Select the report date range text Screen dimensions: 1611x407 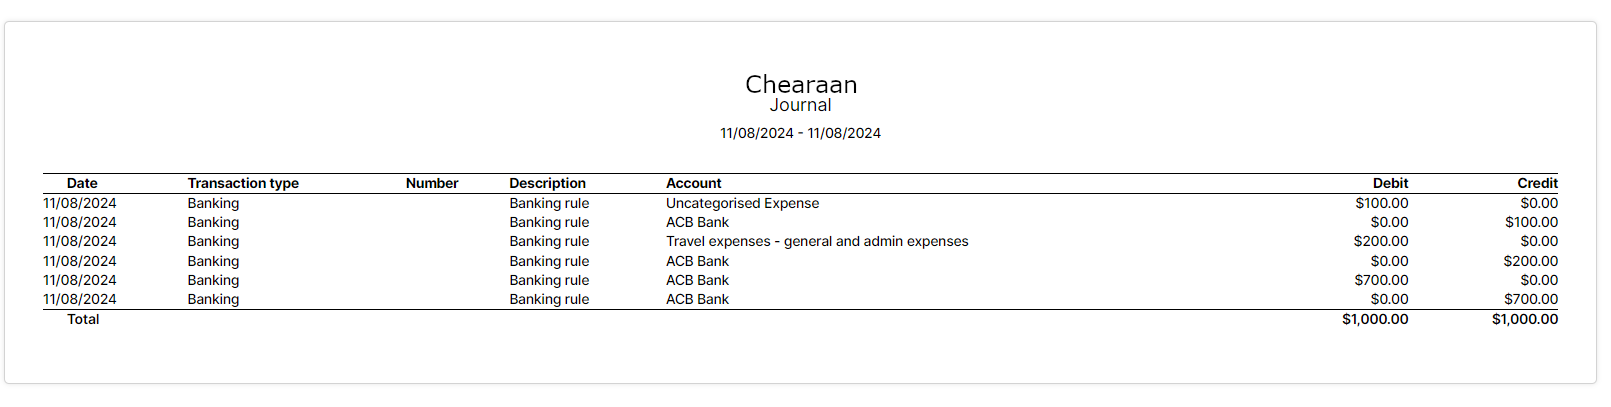[800, 133]
